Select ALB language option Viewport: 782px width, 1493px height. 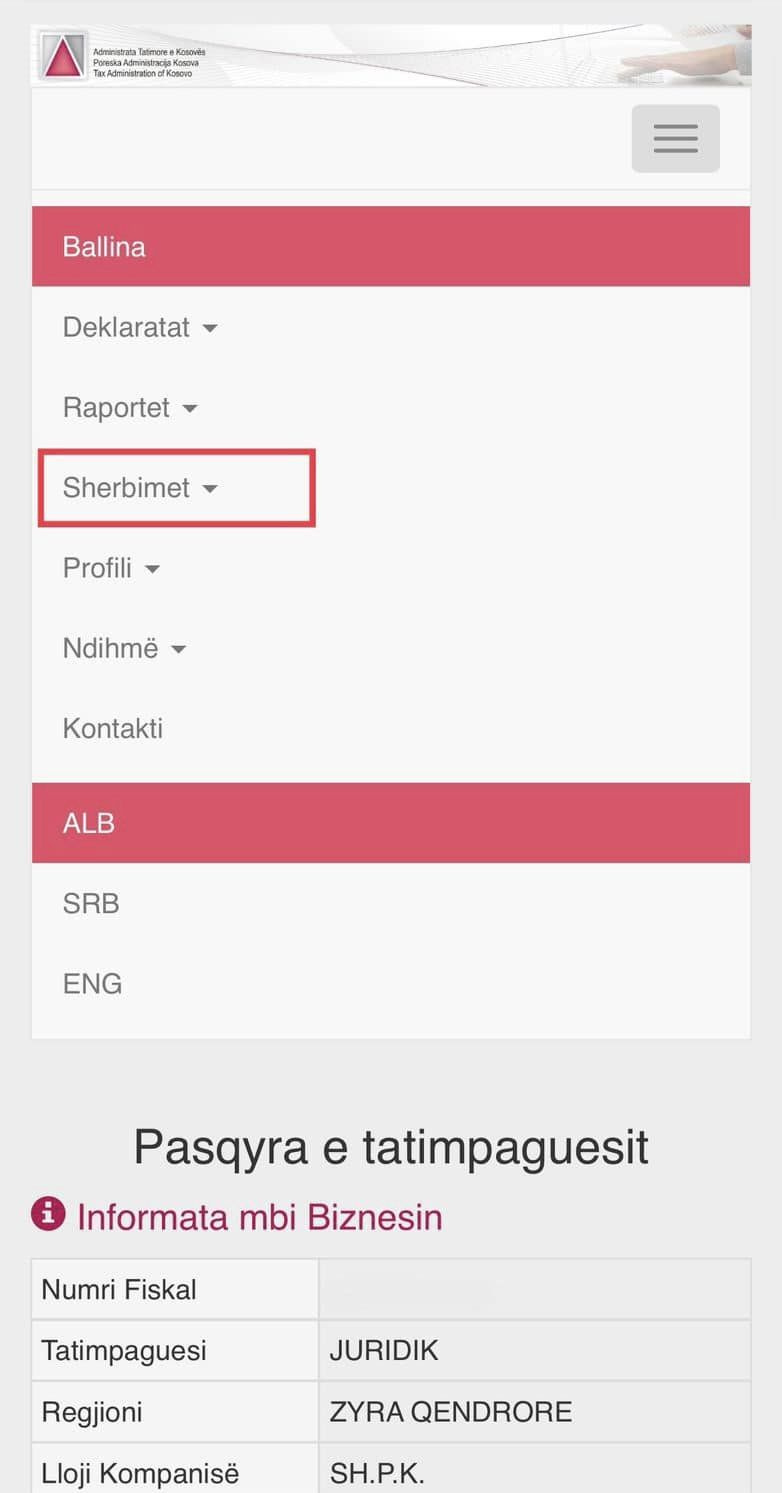(x=89, y=823)
